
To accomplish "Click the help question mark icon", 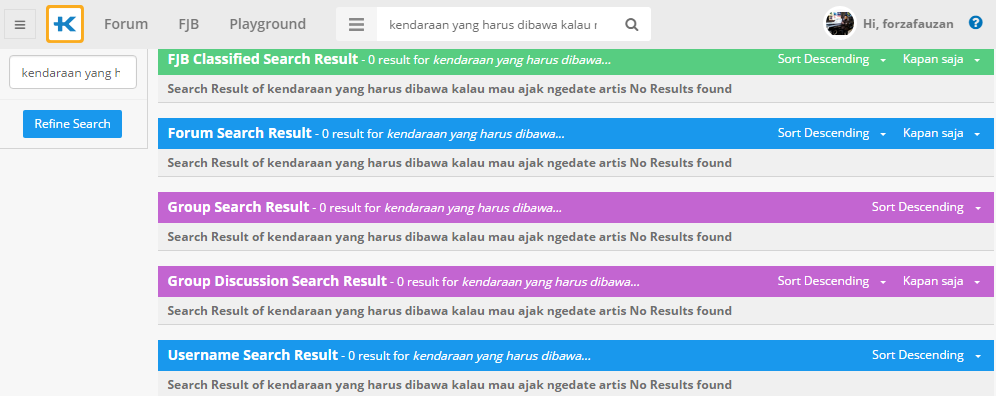I will click(976, 23).
